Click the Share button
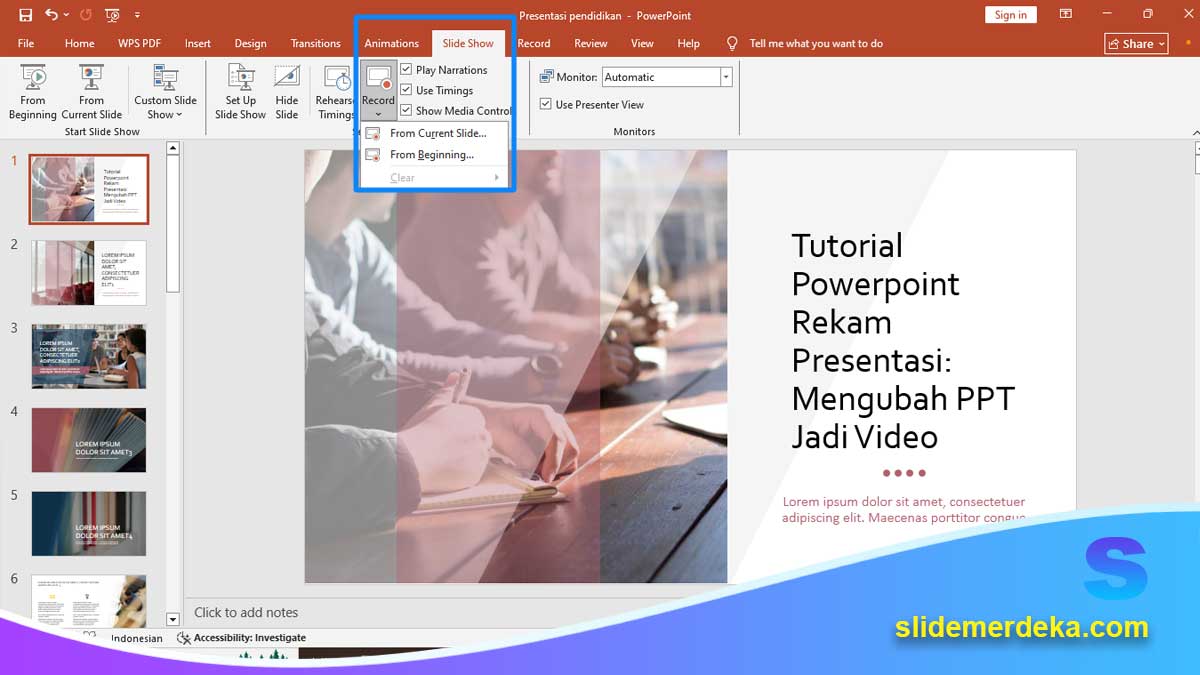Image resolution: width=1200 pixels, height=675 pixels. click(x=1137, y=43)
